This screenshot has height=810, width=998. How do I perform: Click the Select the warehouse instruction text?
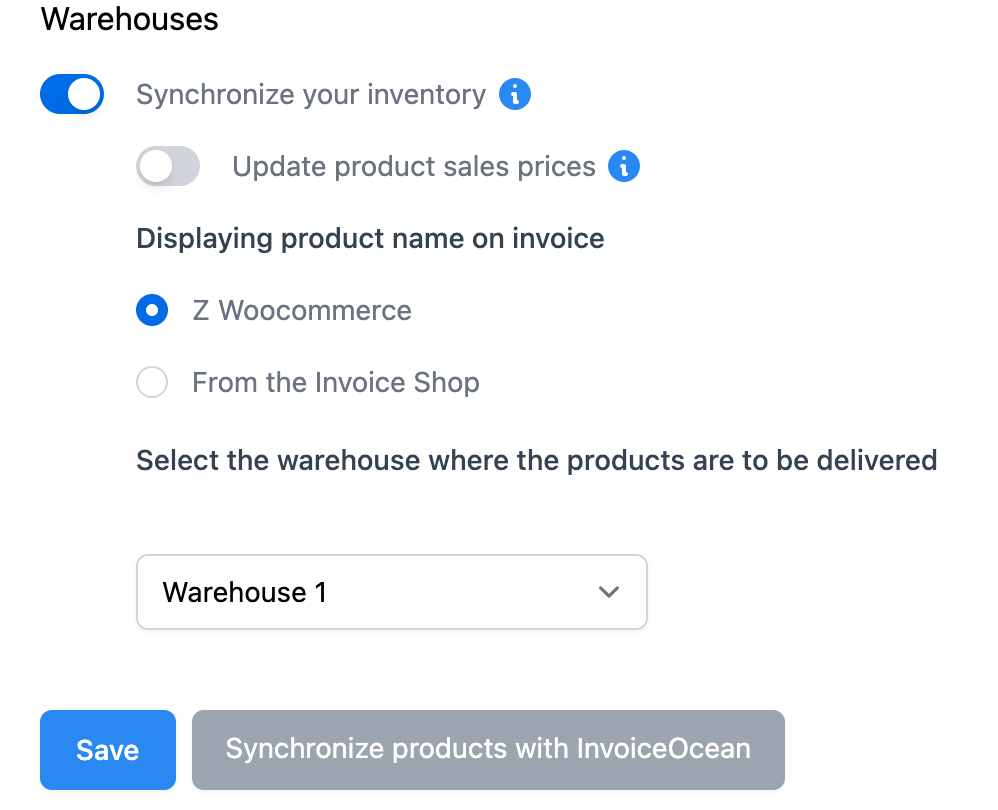(536, 460)
